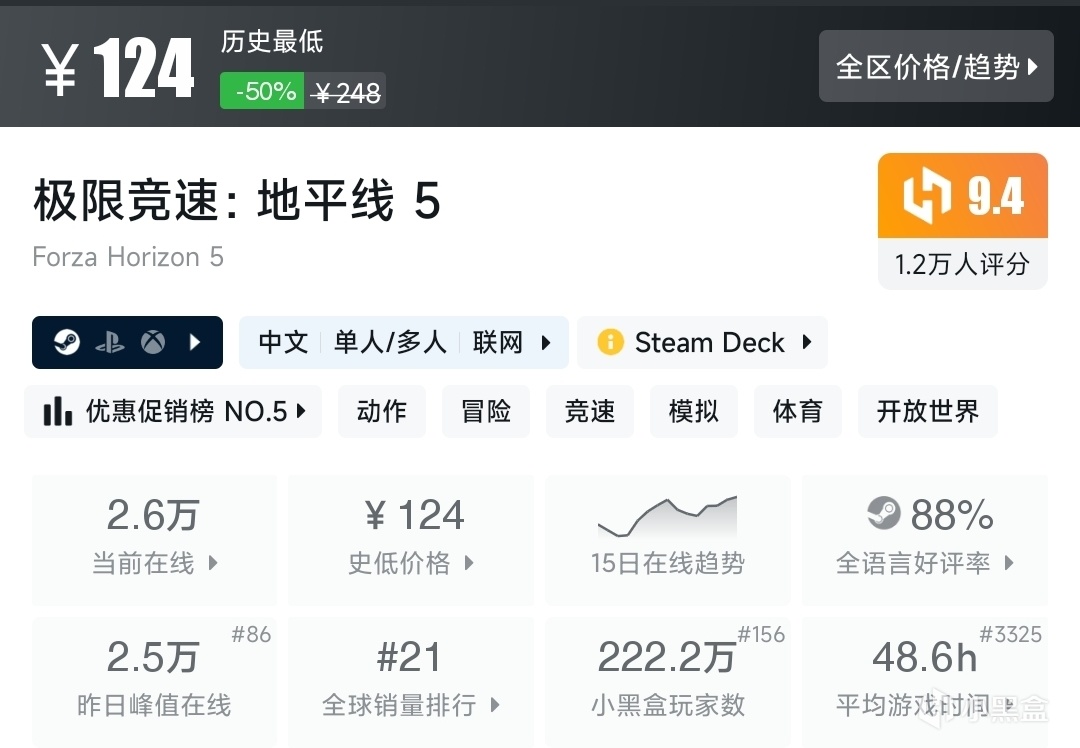Screen dimensions: 1080x748
Task: Click the Steam Deck yellow info icon
Action: [x=610, y=343]
